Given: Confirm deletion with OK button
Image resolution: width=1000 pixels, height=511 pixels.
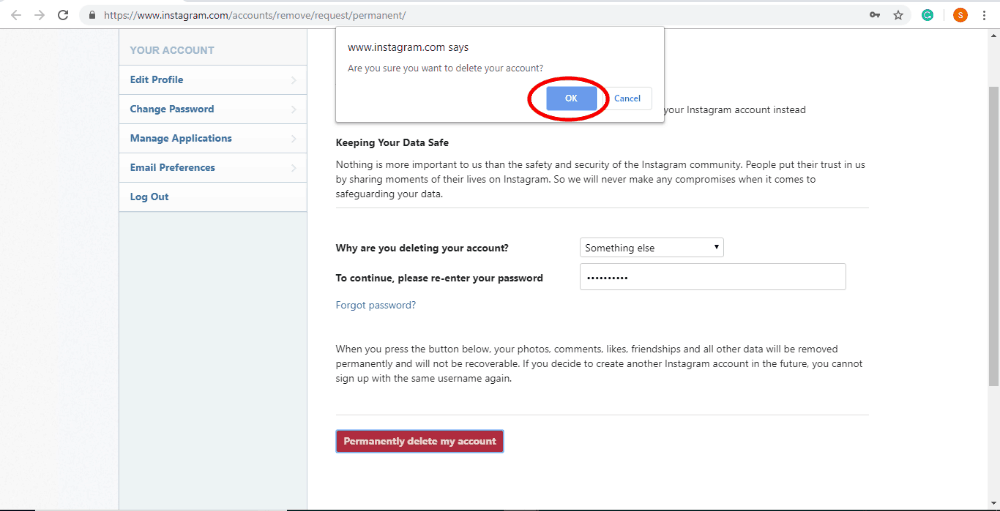Looking at the screenshot, I should pos(571,98).
